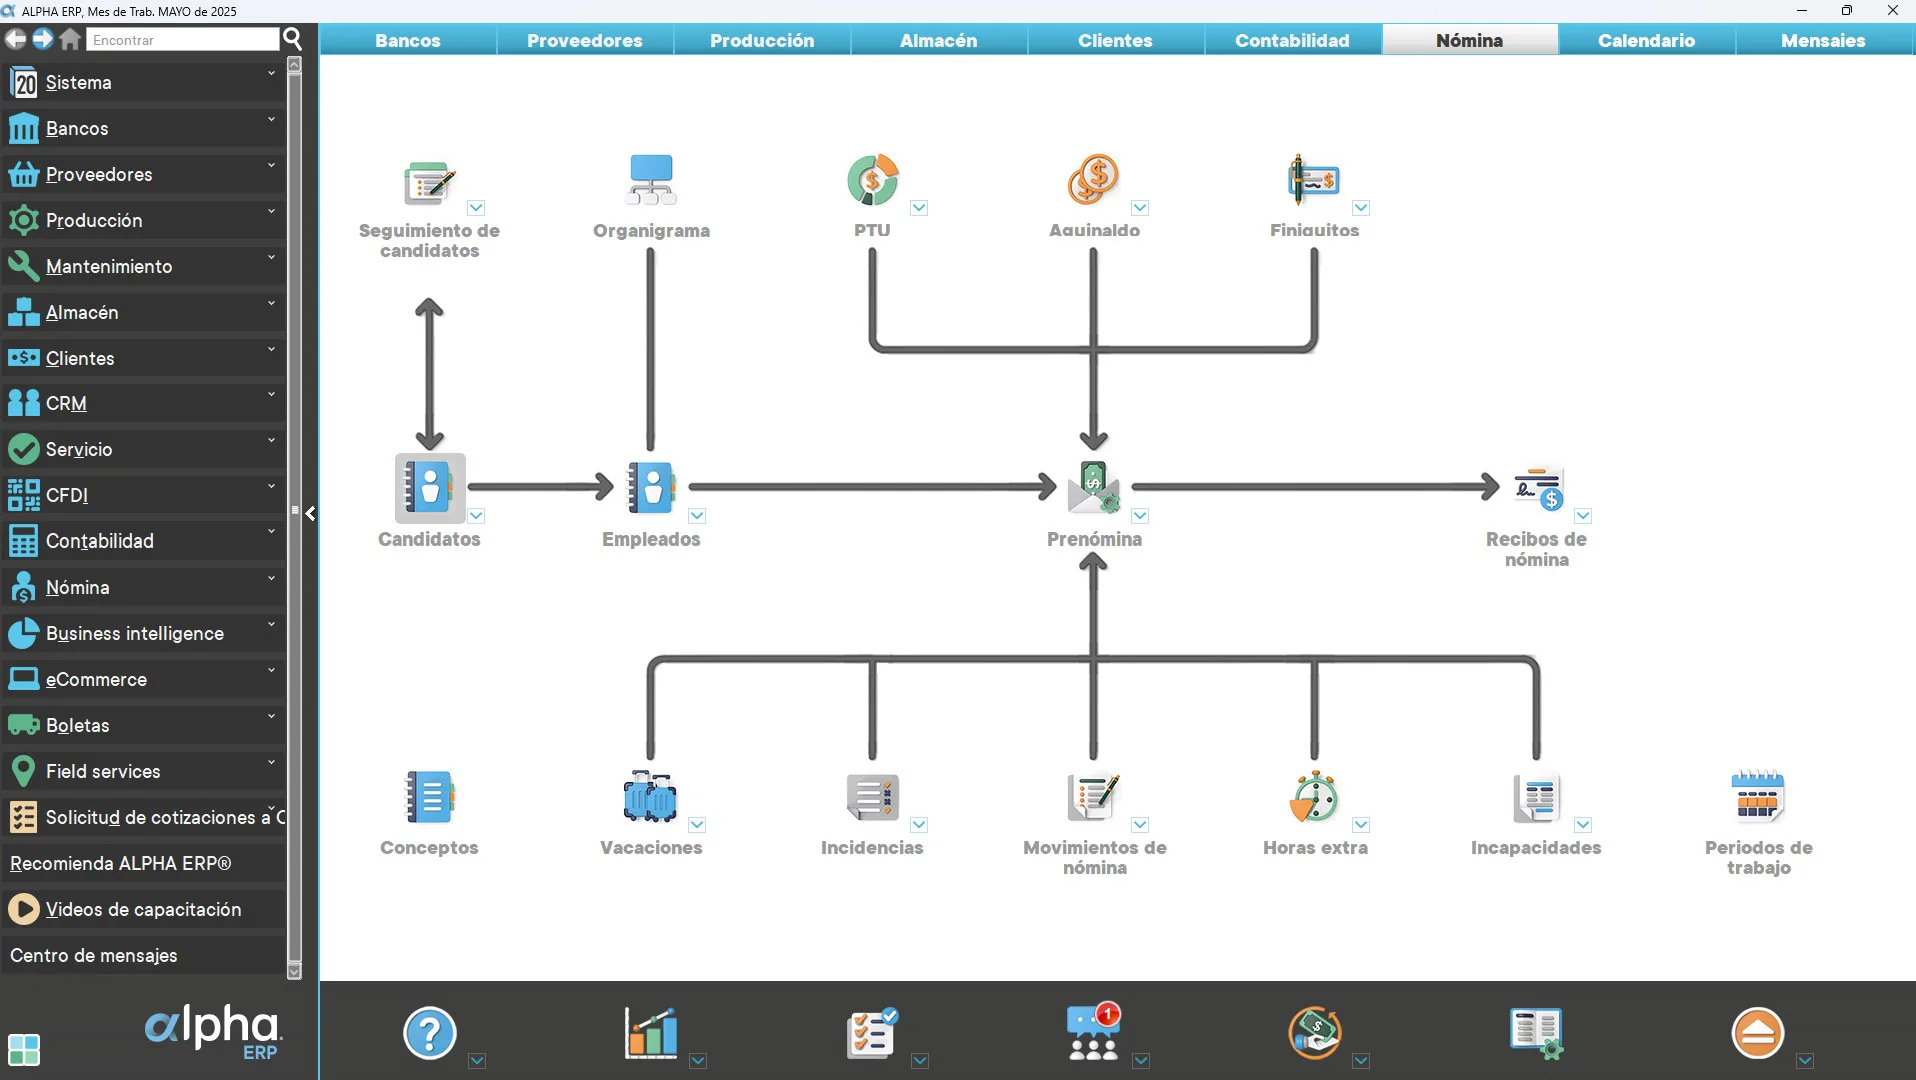This screenshot has height=1080, width=1916.
Task: Click the Conceptos notebook icon
Action: [429, 797]
